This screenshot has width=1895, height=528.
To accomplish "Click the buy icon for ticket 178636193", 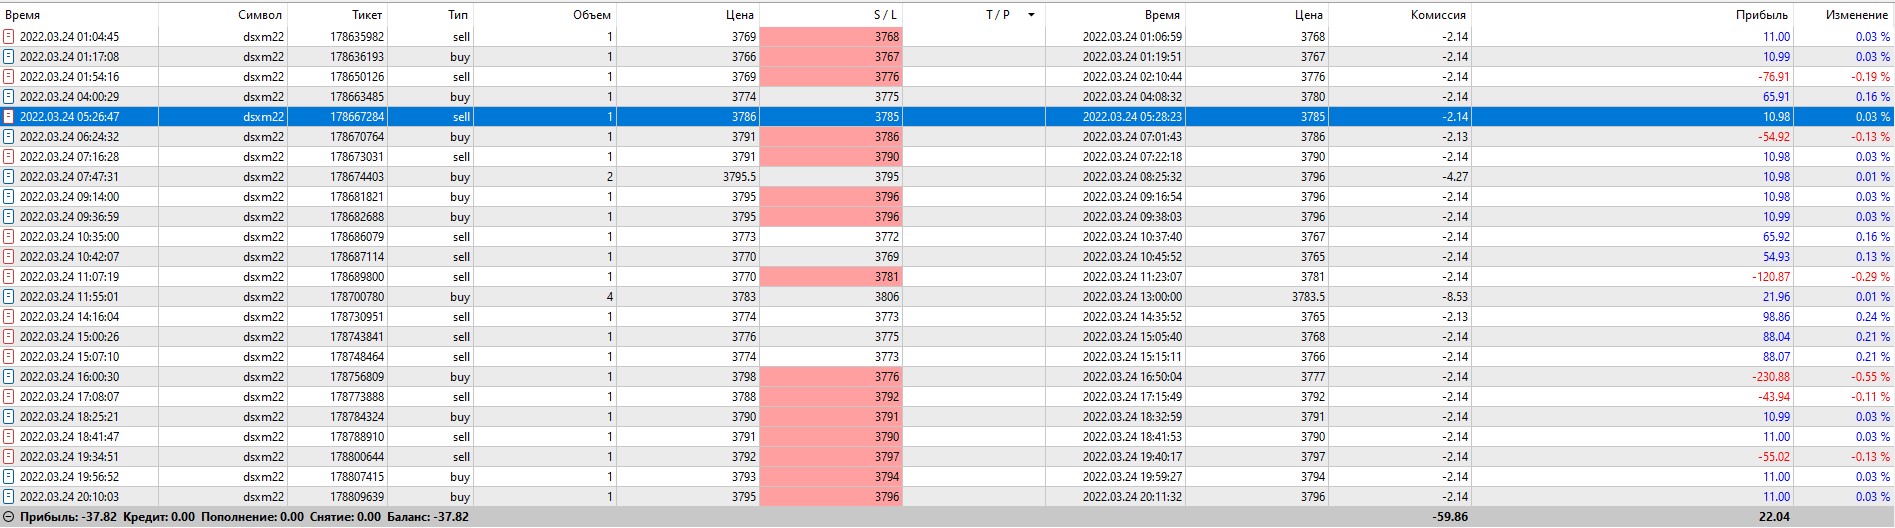I will click(9, 57).
